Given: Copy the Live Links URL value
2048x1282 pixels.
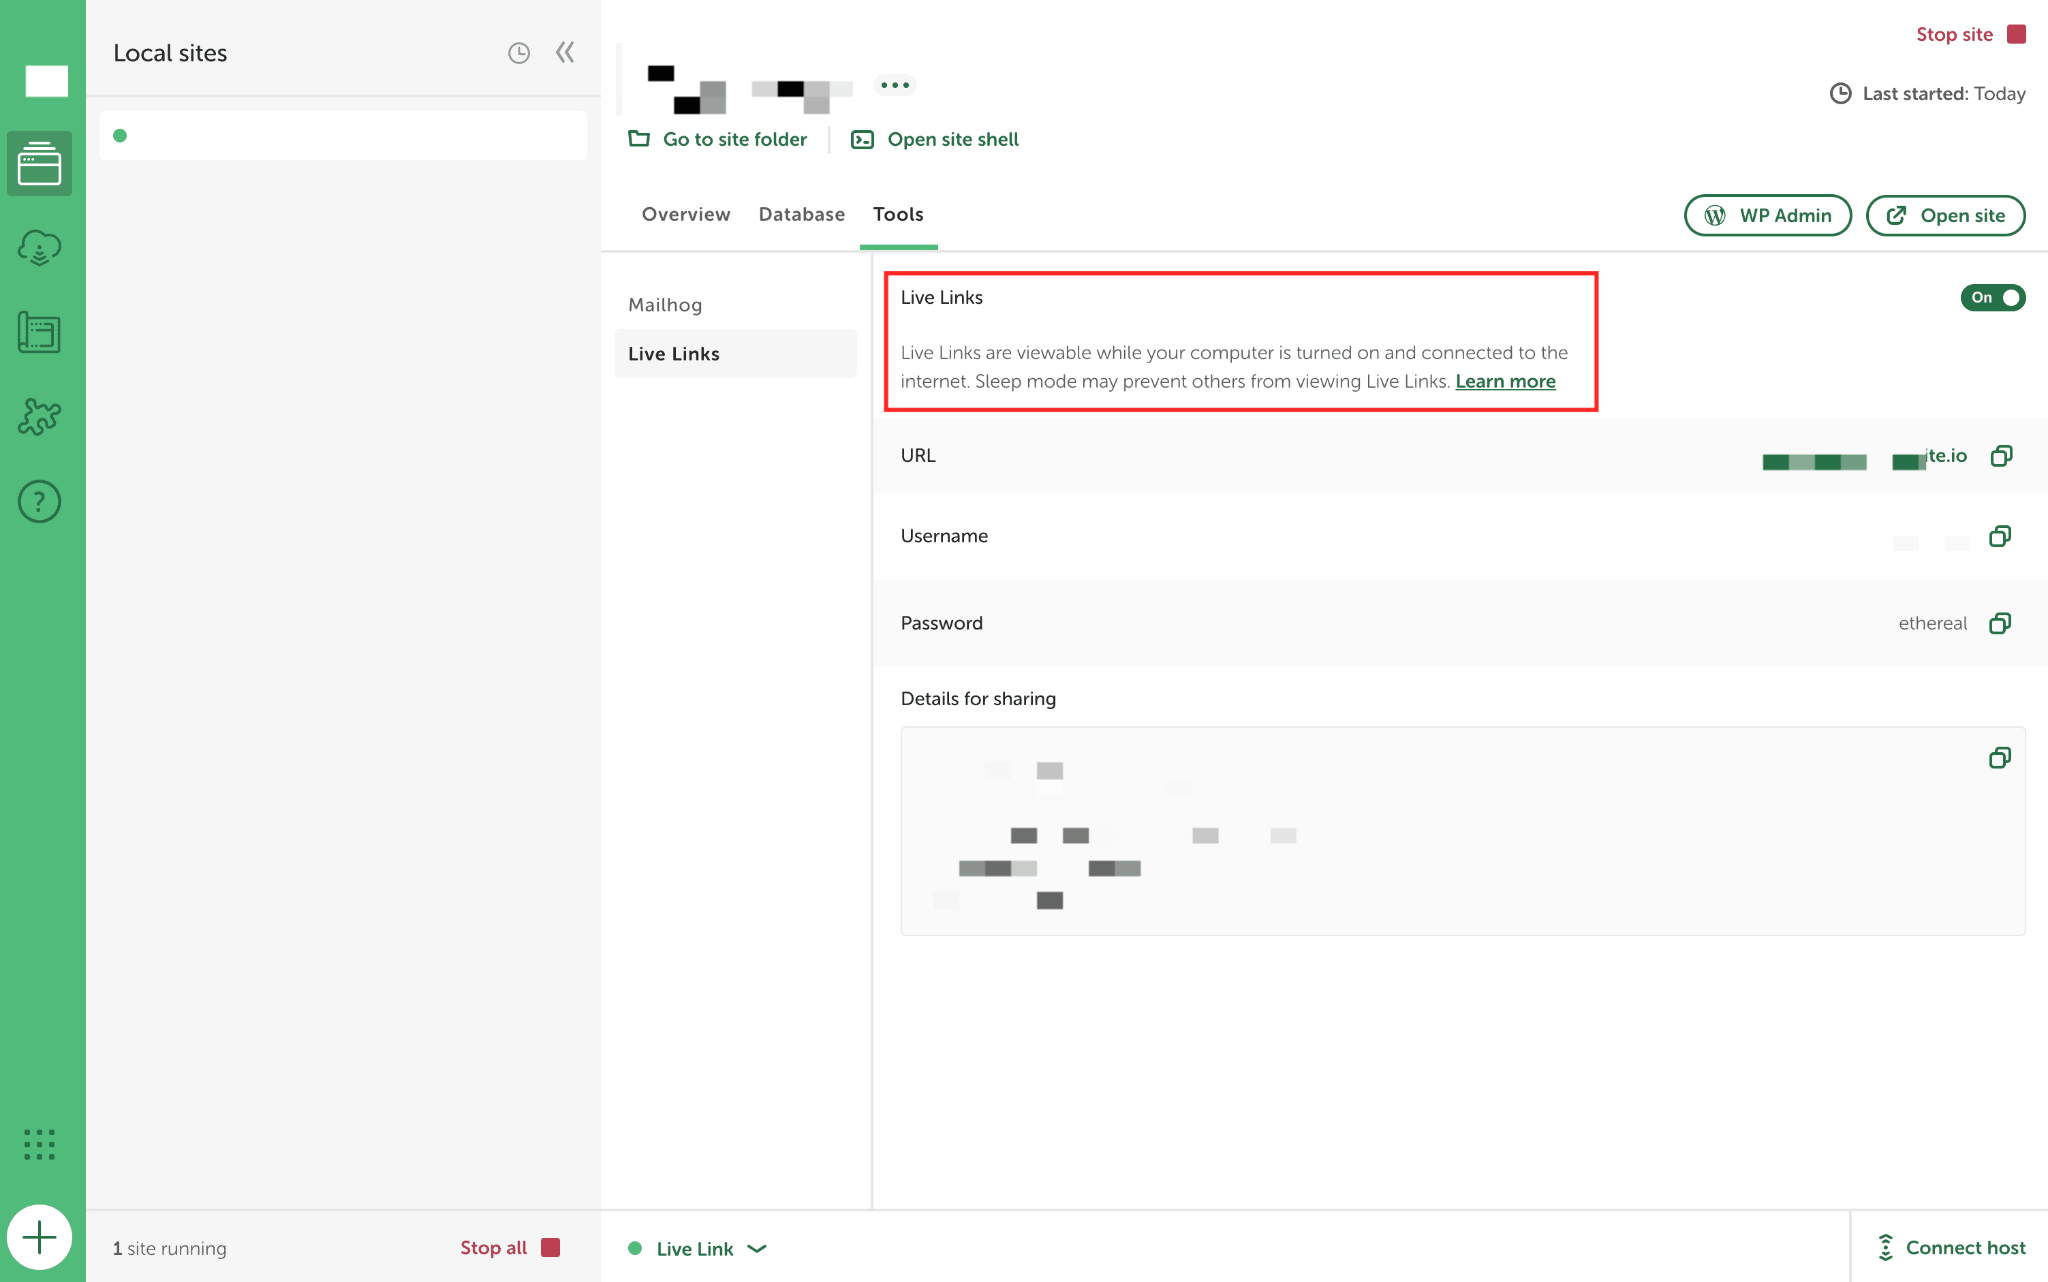Looking at the screenshot, I should point(2002,455).
